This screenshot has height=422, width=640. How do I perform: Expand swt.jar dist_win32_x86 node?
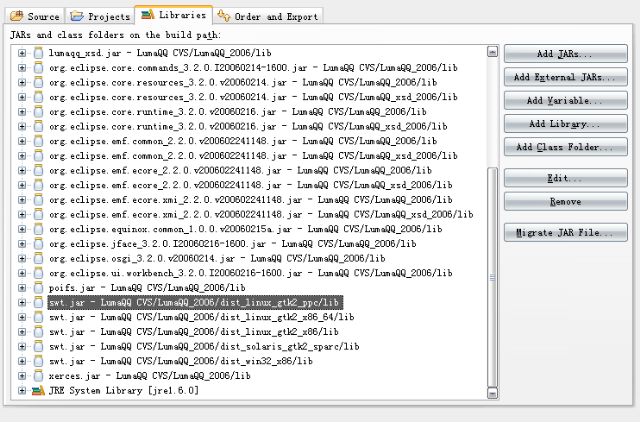tap(22, 361)
